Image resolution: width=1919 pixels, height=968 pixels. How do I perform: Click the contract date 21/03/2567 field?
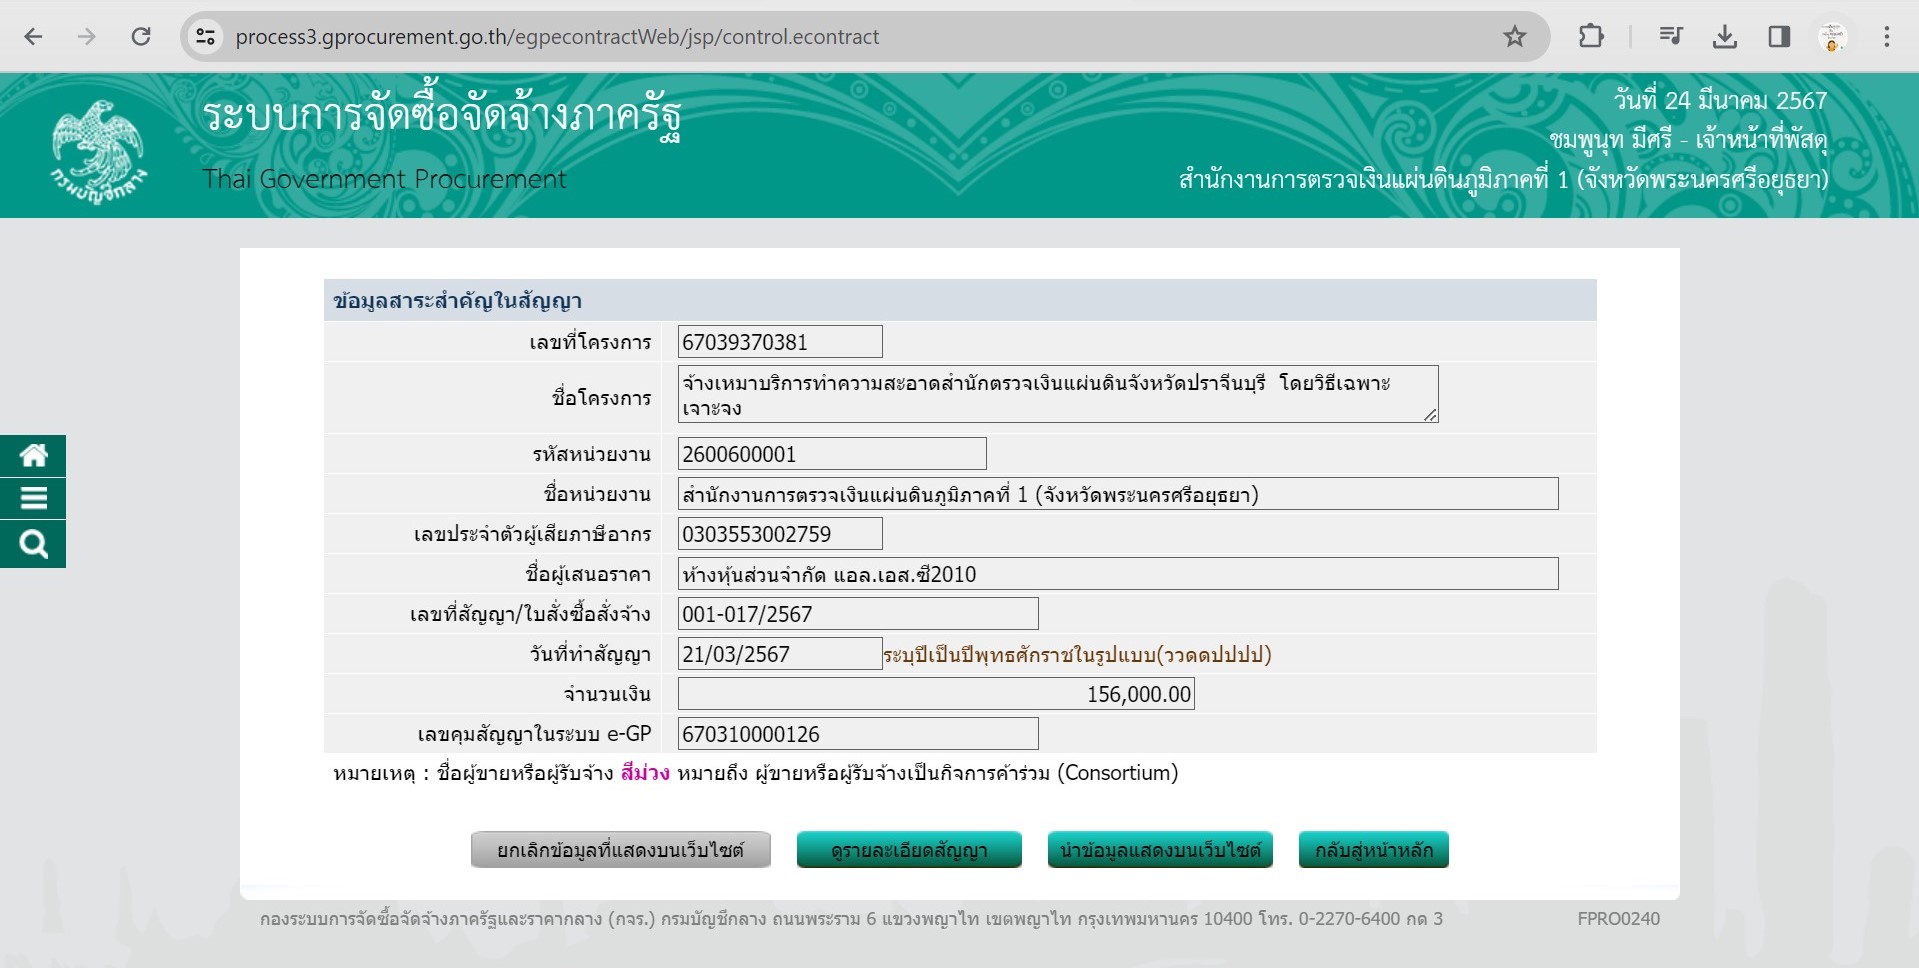[780, 654]
